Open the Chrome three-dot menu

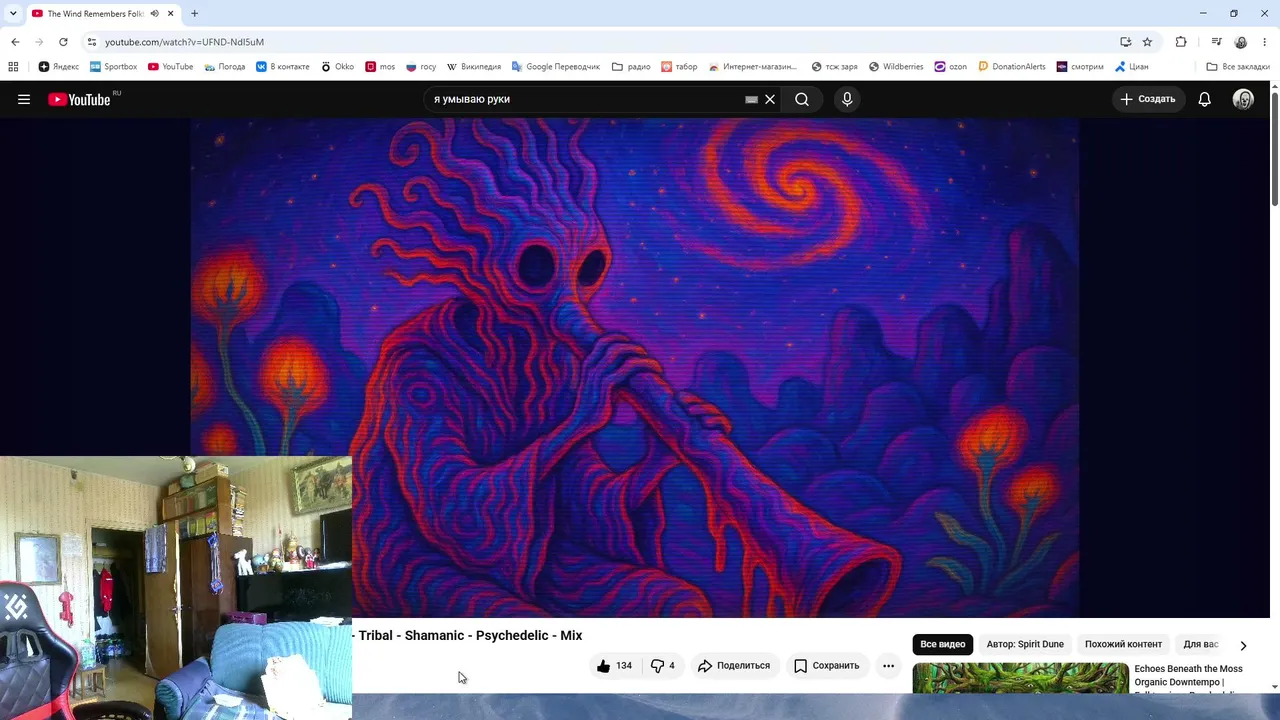(1265, 42)
